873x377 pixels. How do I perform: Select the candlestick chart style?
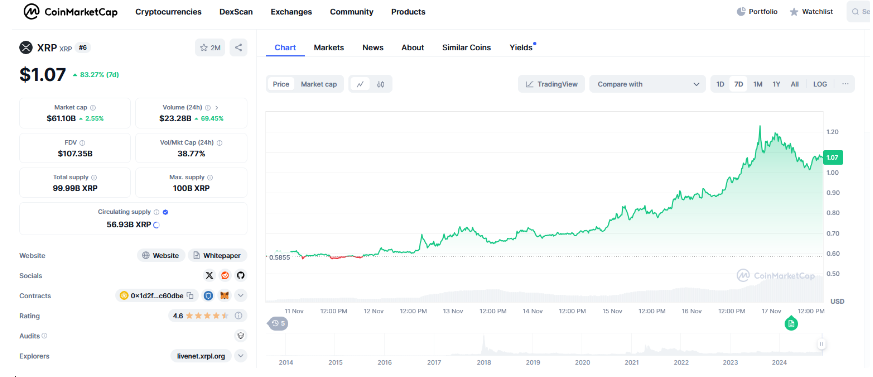pos(381,84)
